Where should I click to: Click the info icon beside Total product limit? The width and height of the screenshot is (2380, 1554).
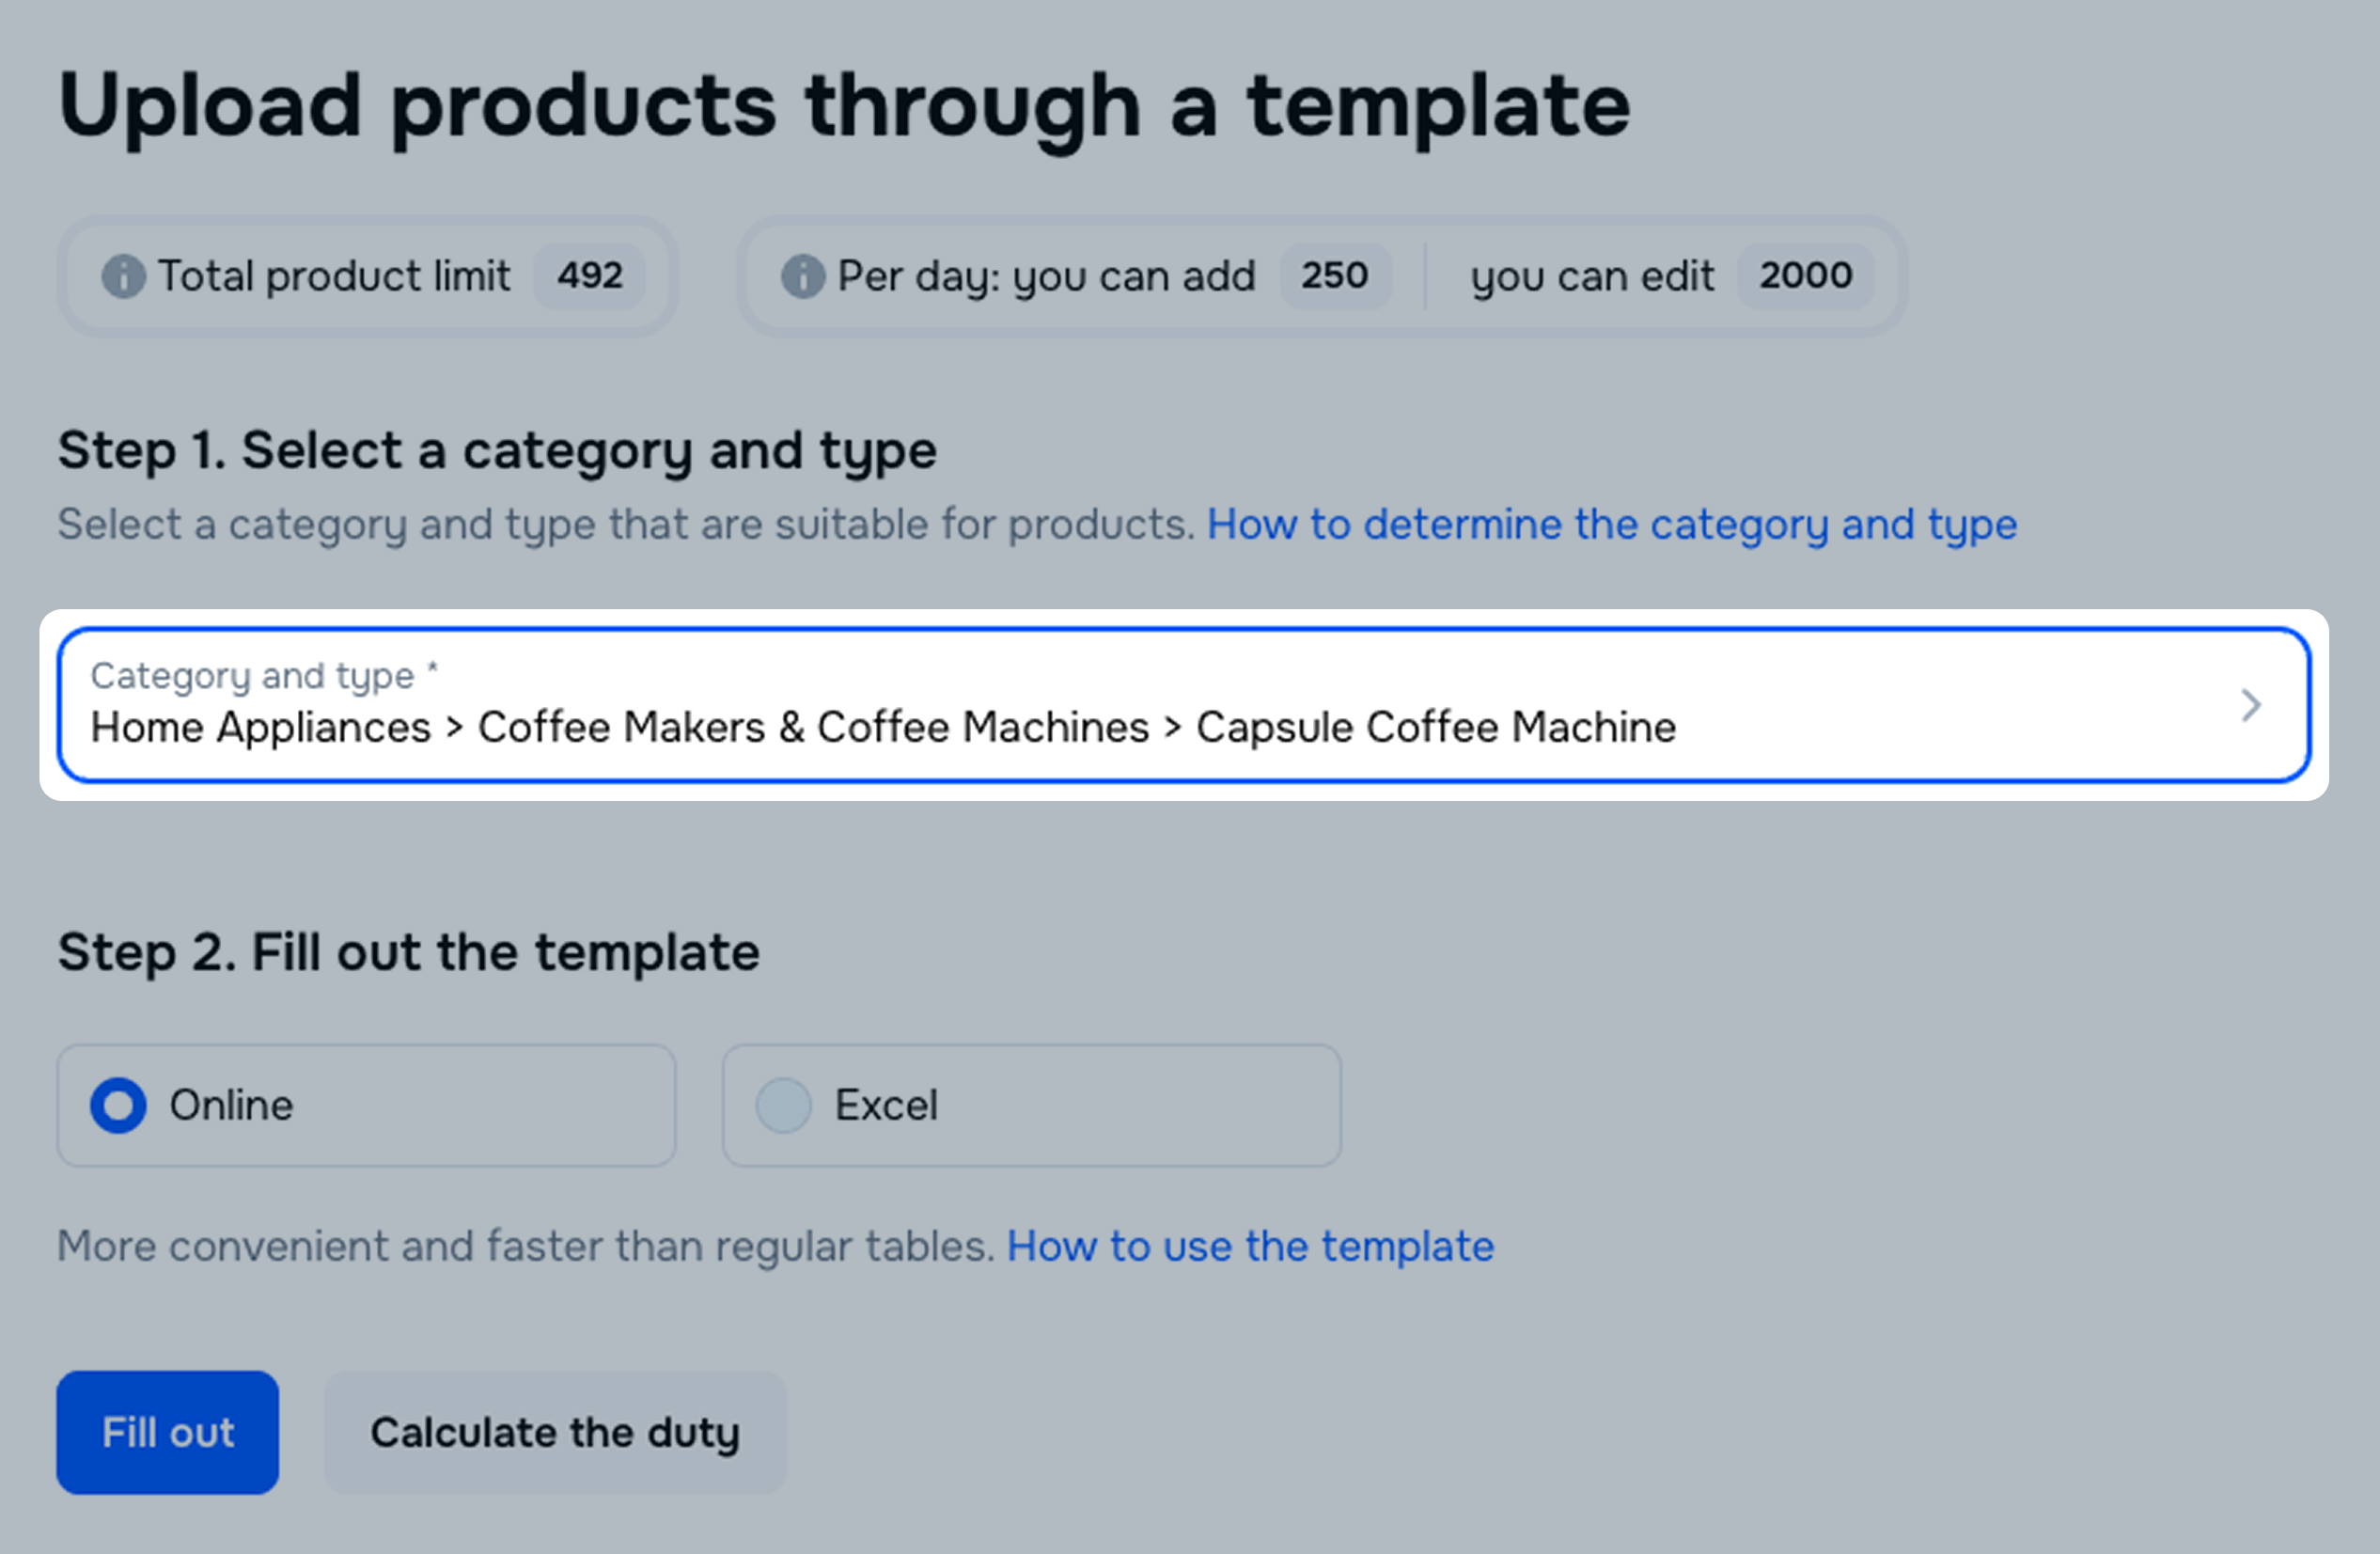pyautogui.click(x=123, y=276)
